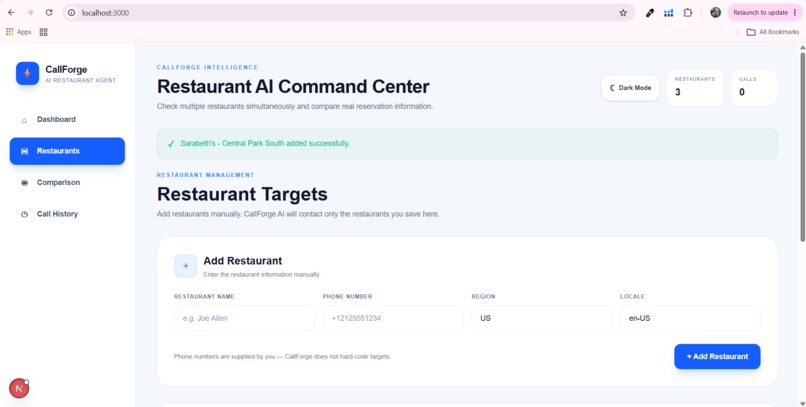Screen dimensions: 806x407
Task: Click the Comparison icon in sidebar
Action: coord(24,183)
